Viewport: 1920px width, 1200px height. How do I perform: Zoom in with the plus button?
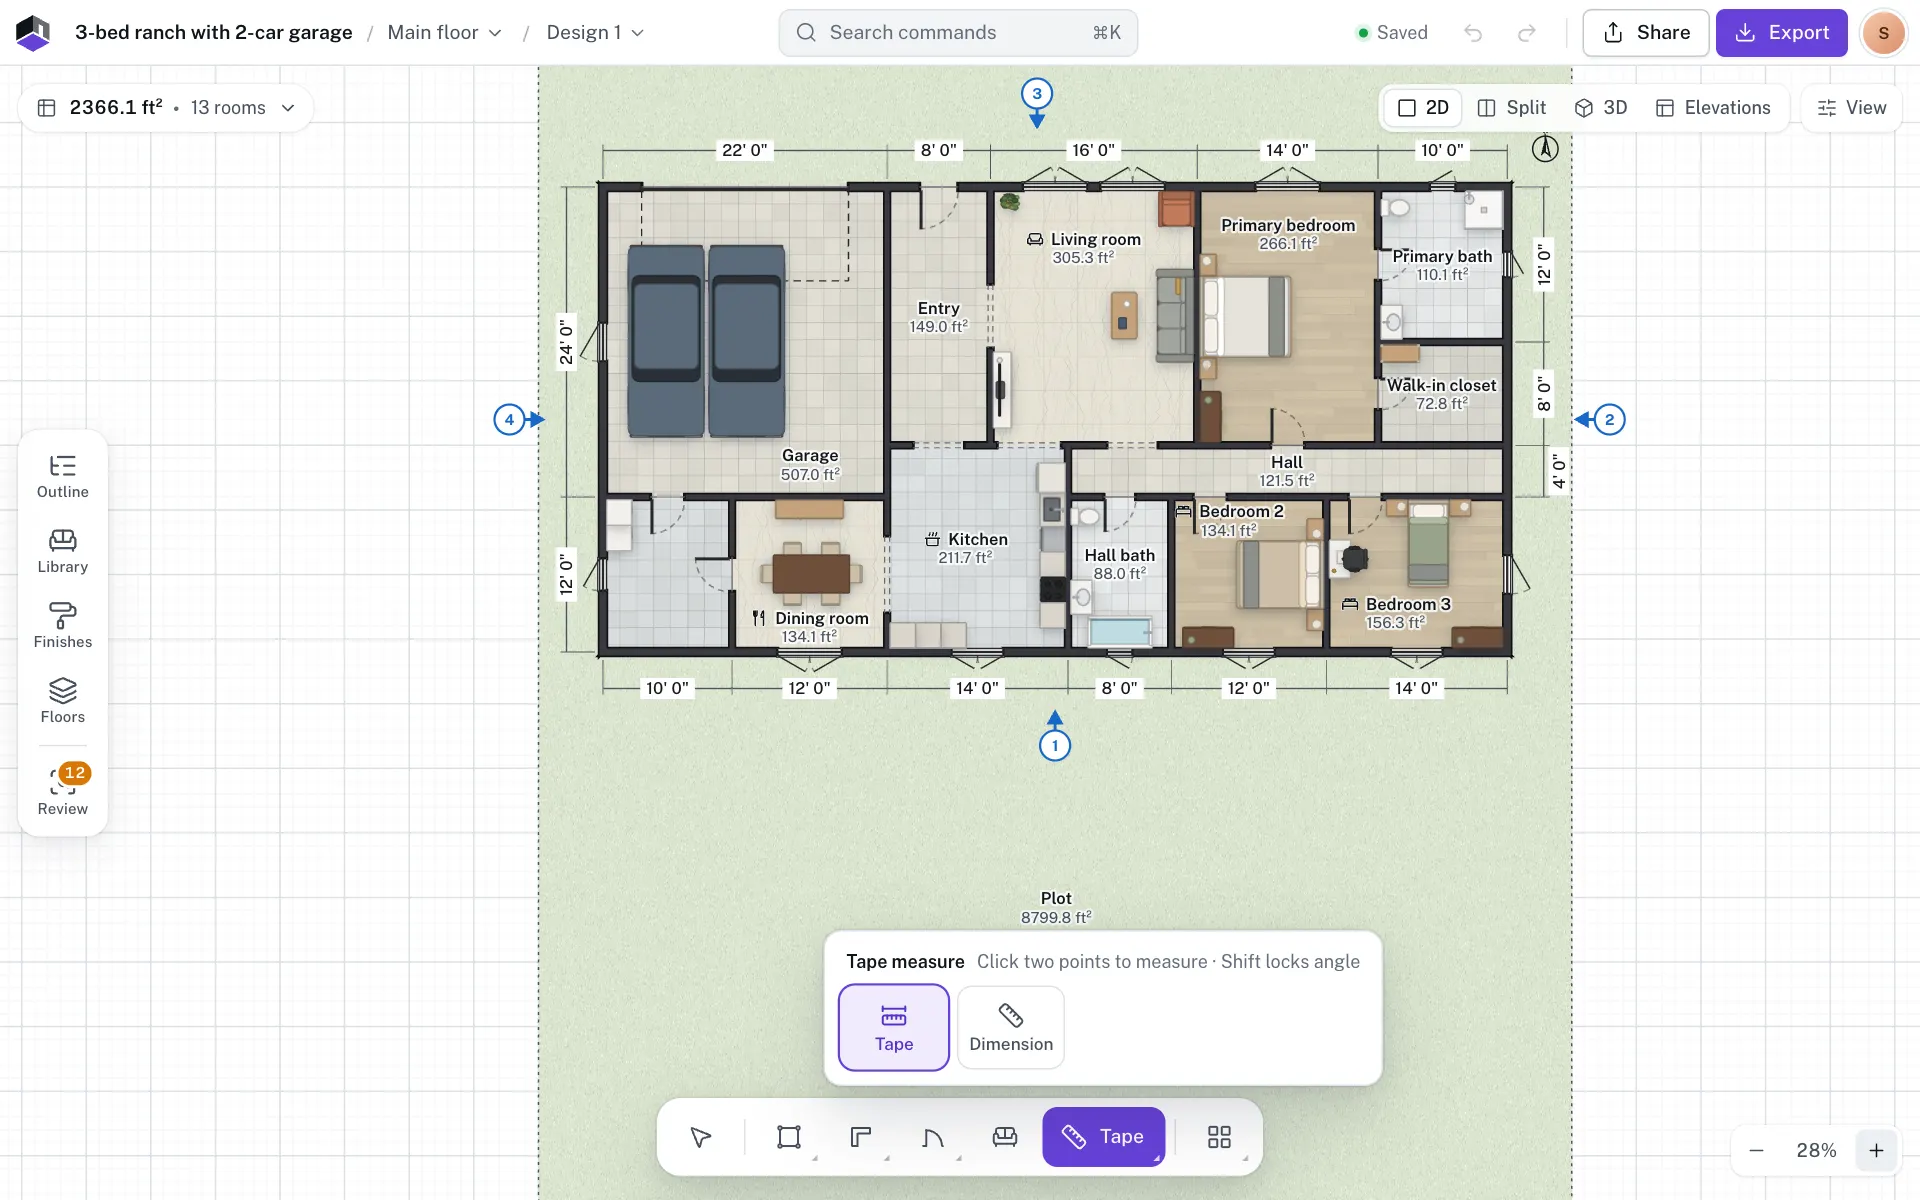pyautogui.click(x=1877, y=1151)
